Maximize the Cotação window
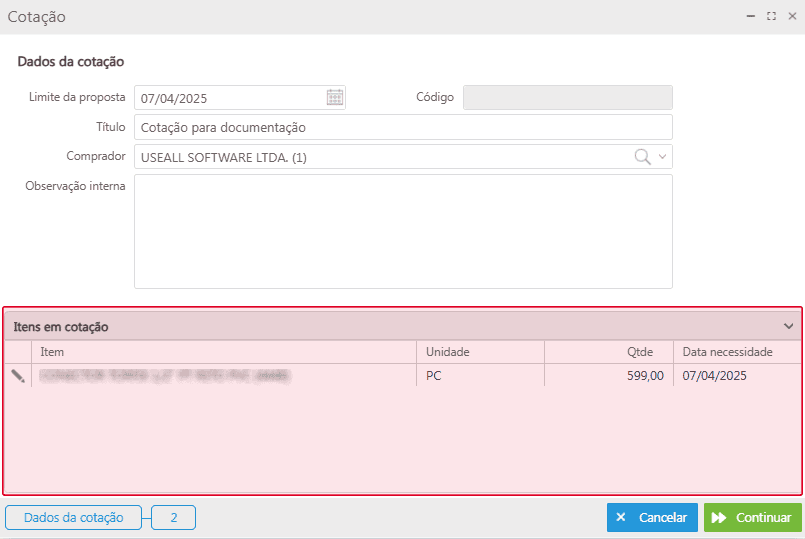 click(771, 17)
